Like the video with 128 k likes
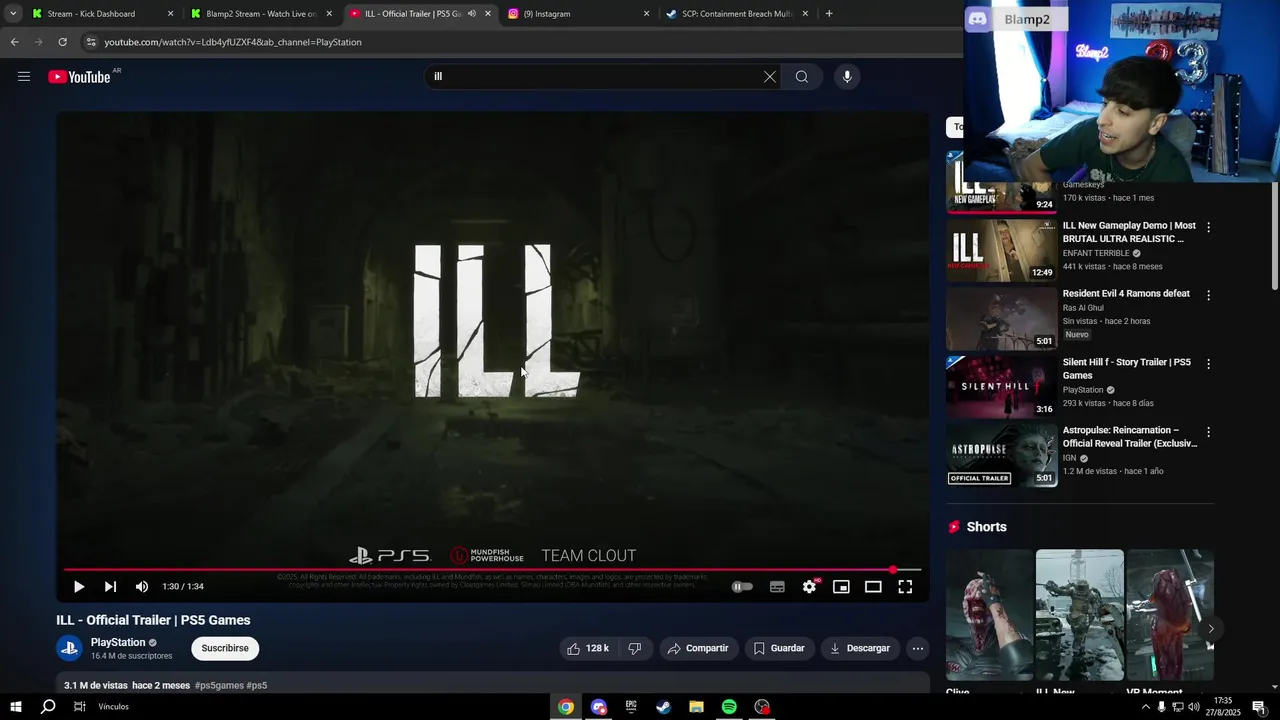This screenshot has height=720, width=1280. tap(588, 648)
